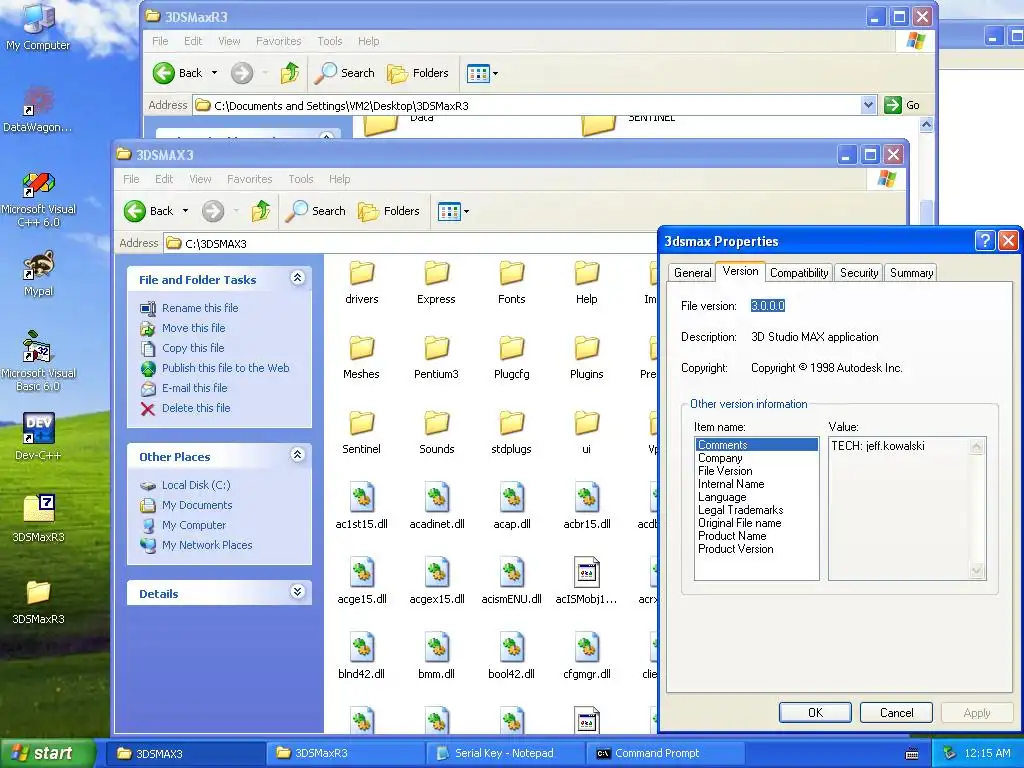Go to My Documents in Other Places

pos(197,505)
